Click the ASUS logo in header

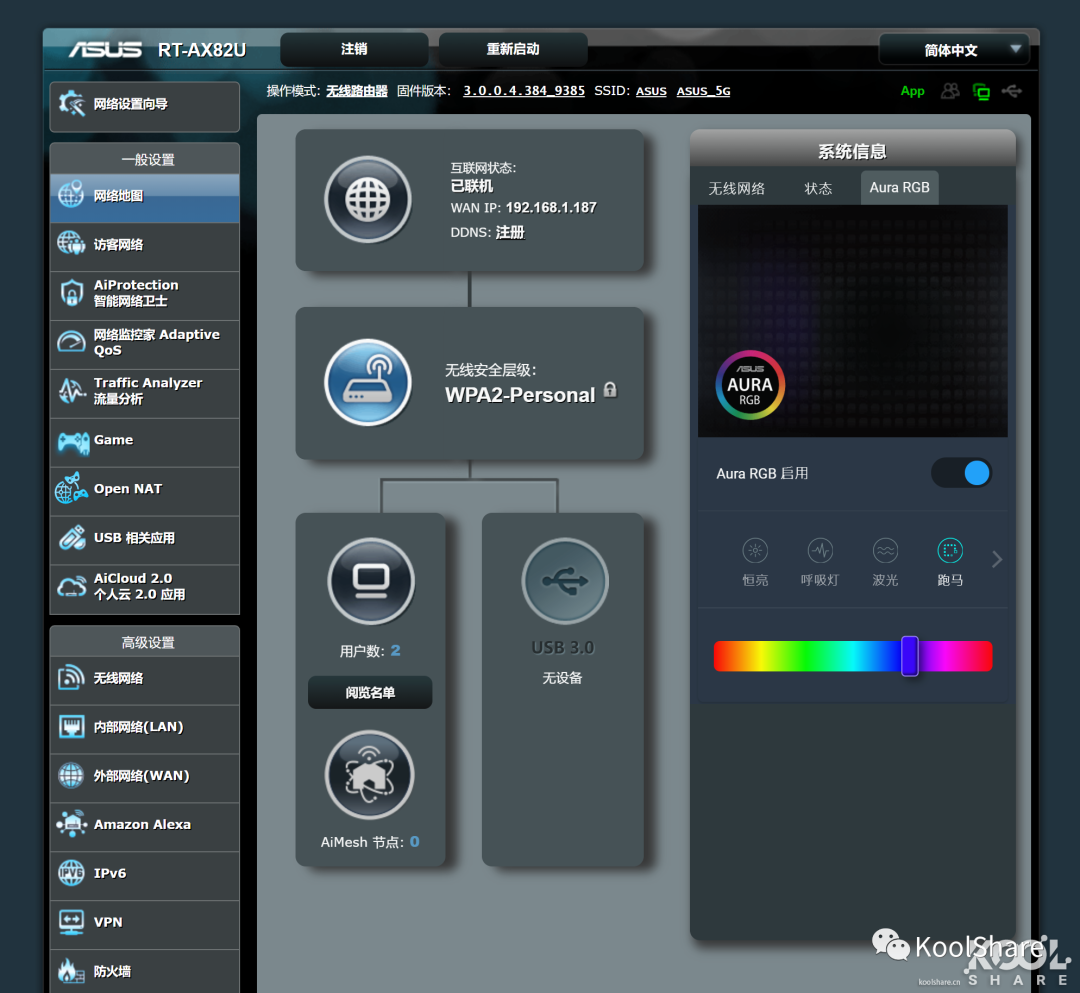(x=105, y=50)
